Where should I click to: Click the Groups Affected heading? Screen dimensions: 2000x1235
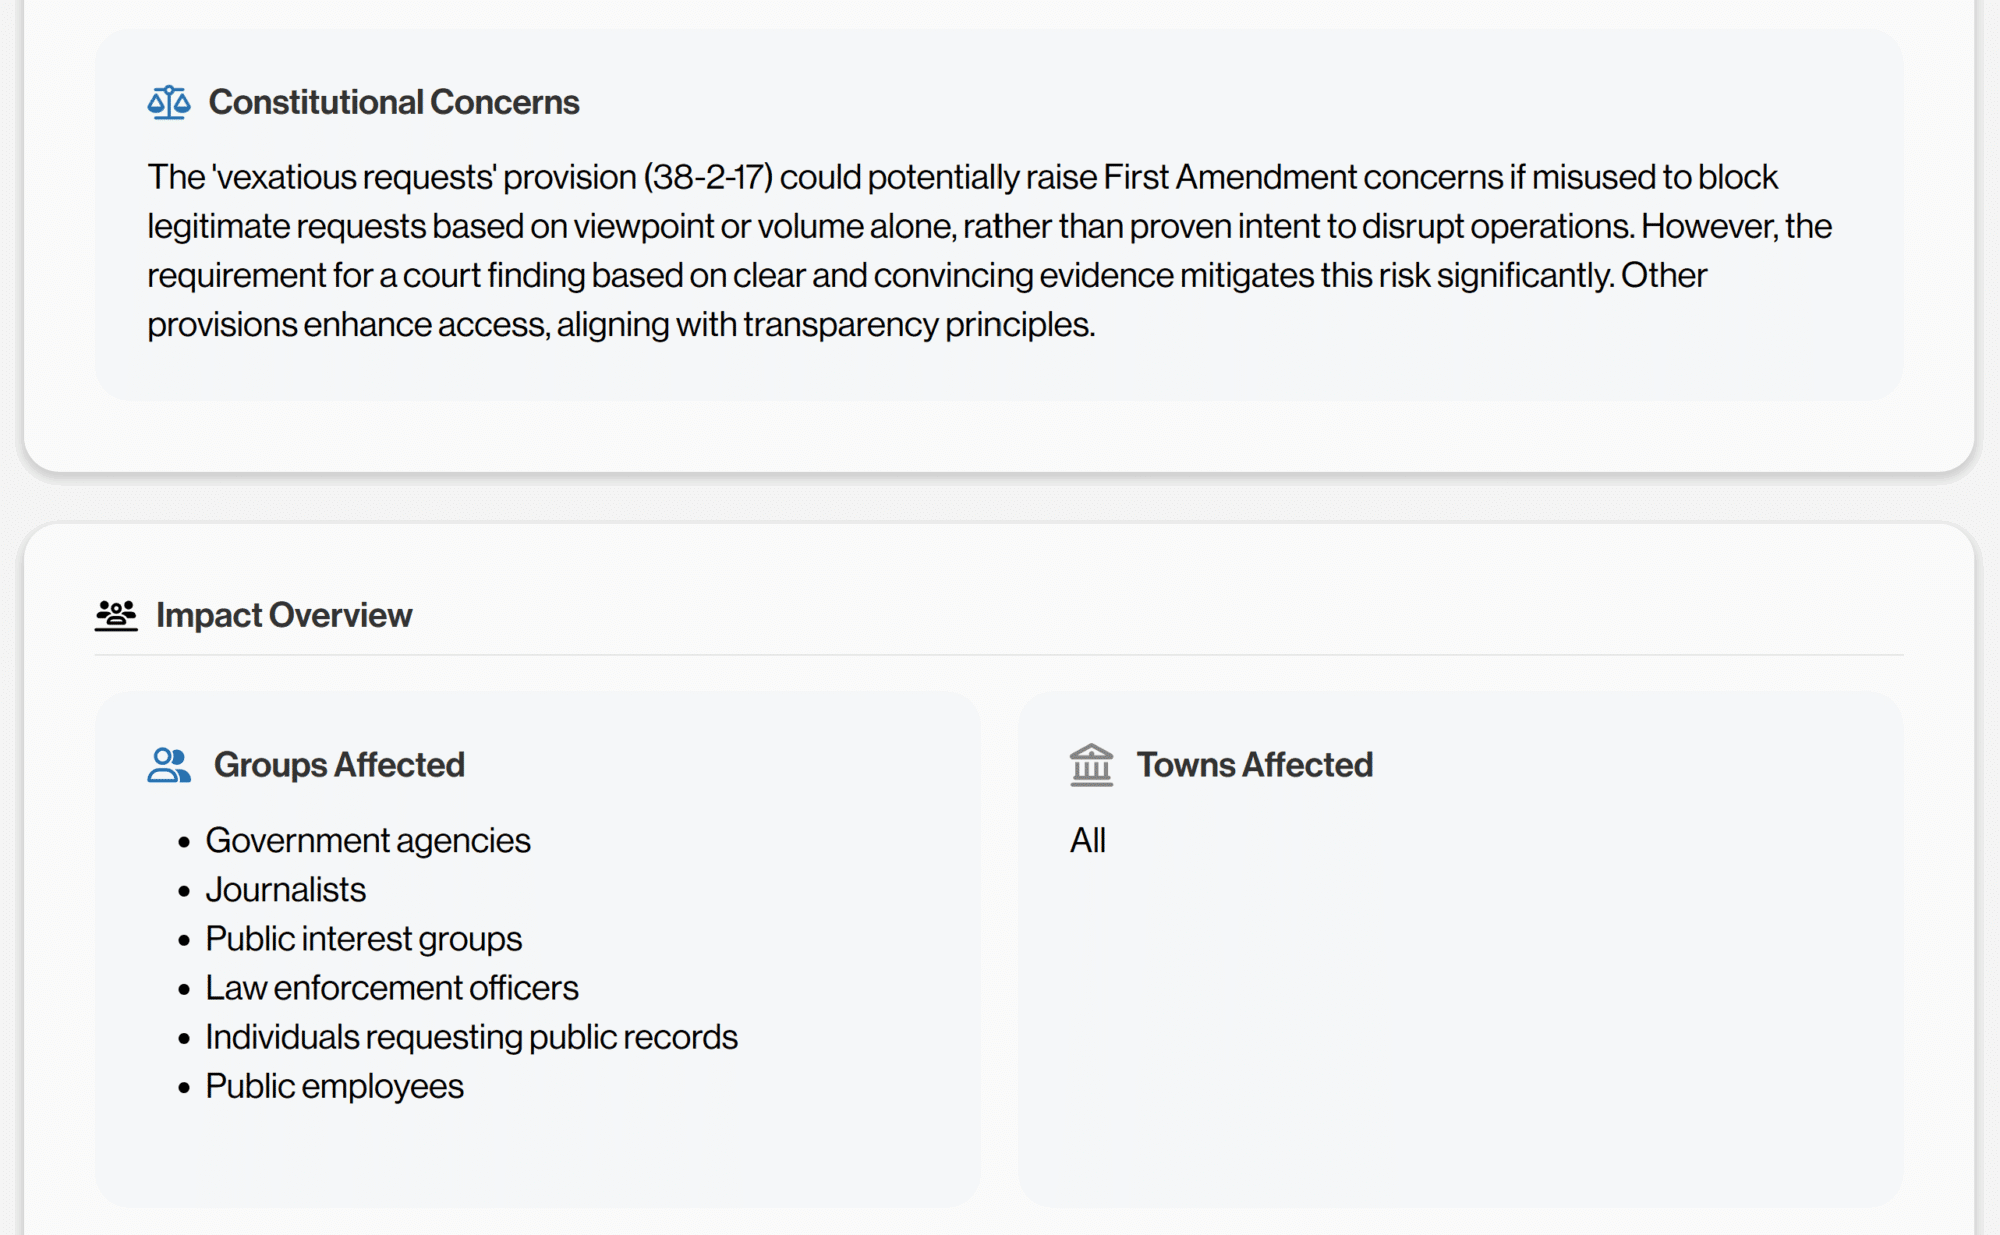click(339, 765)
